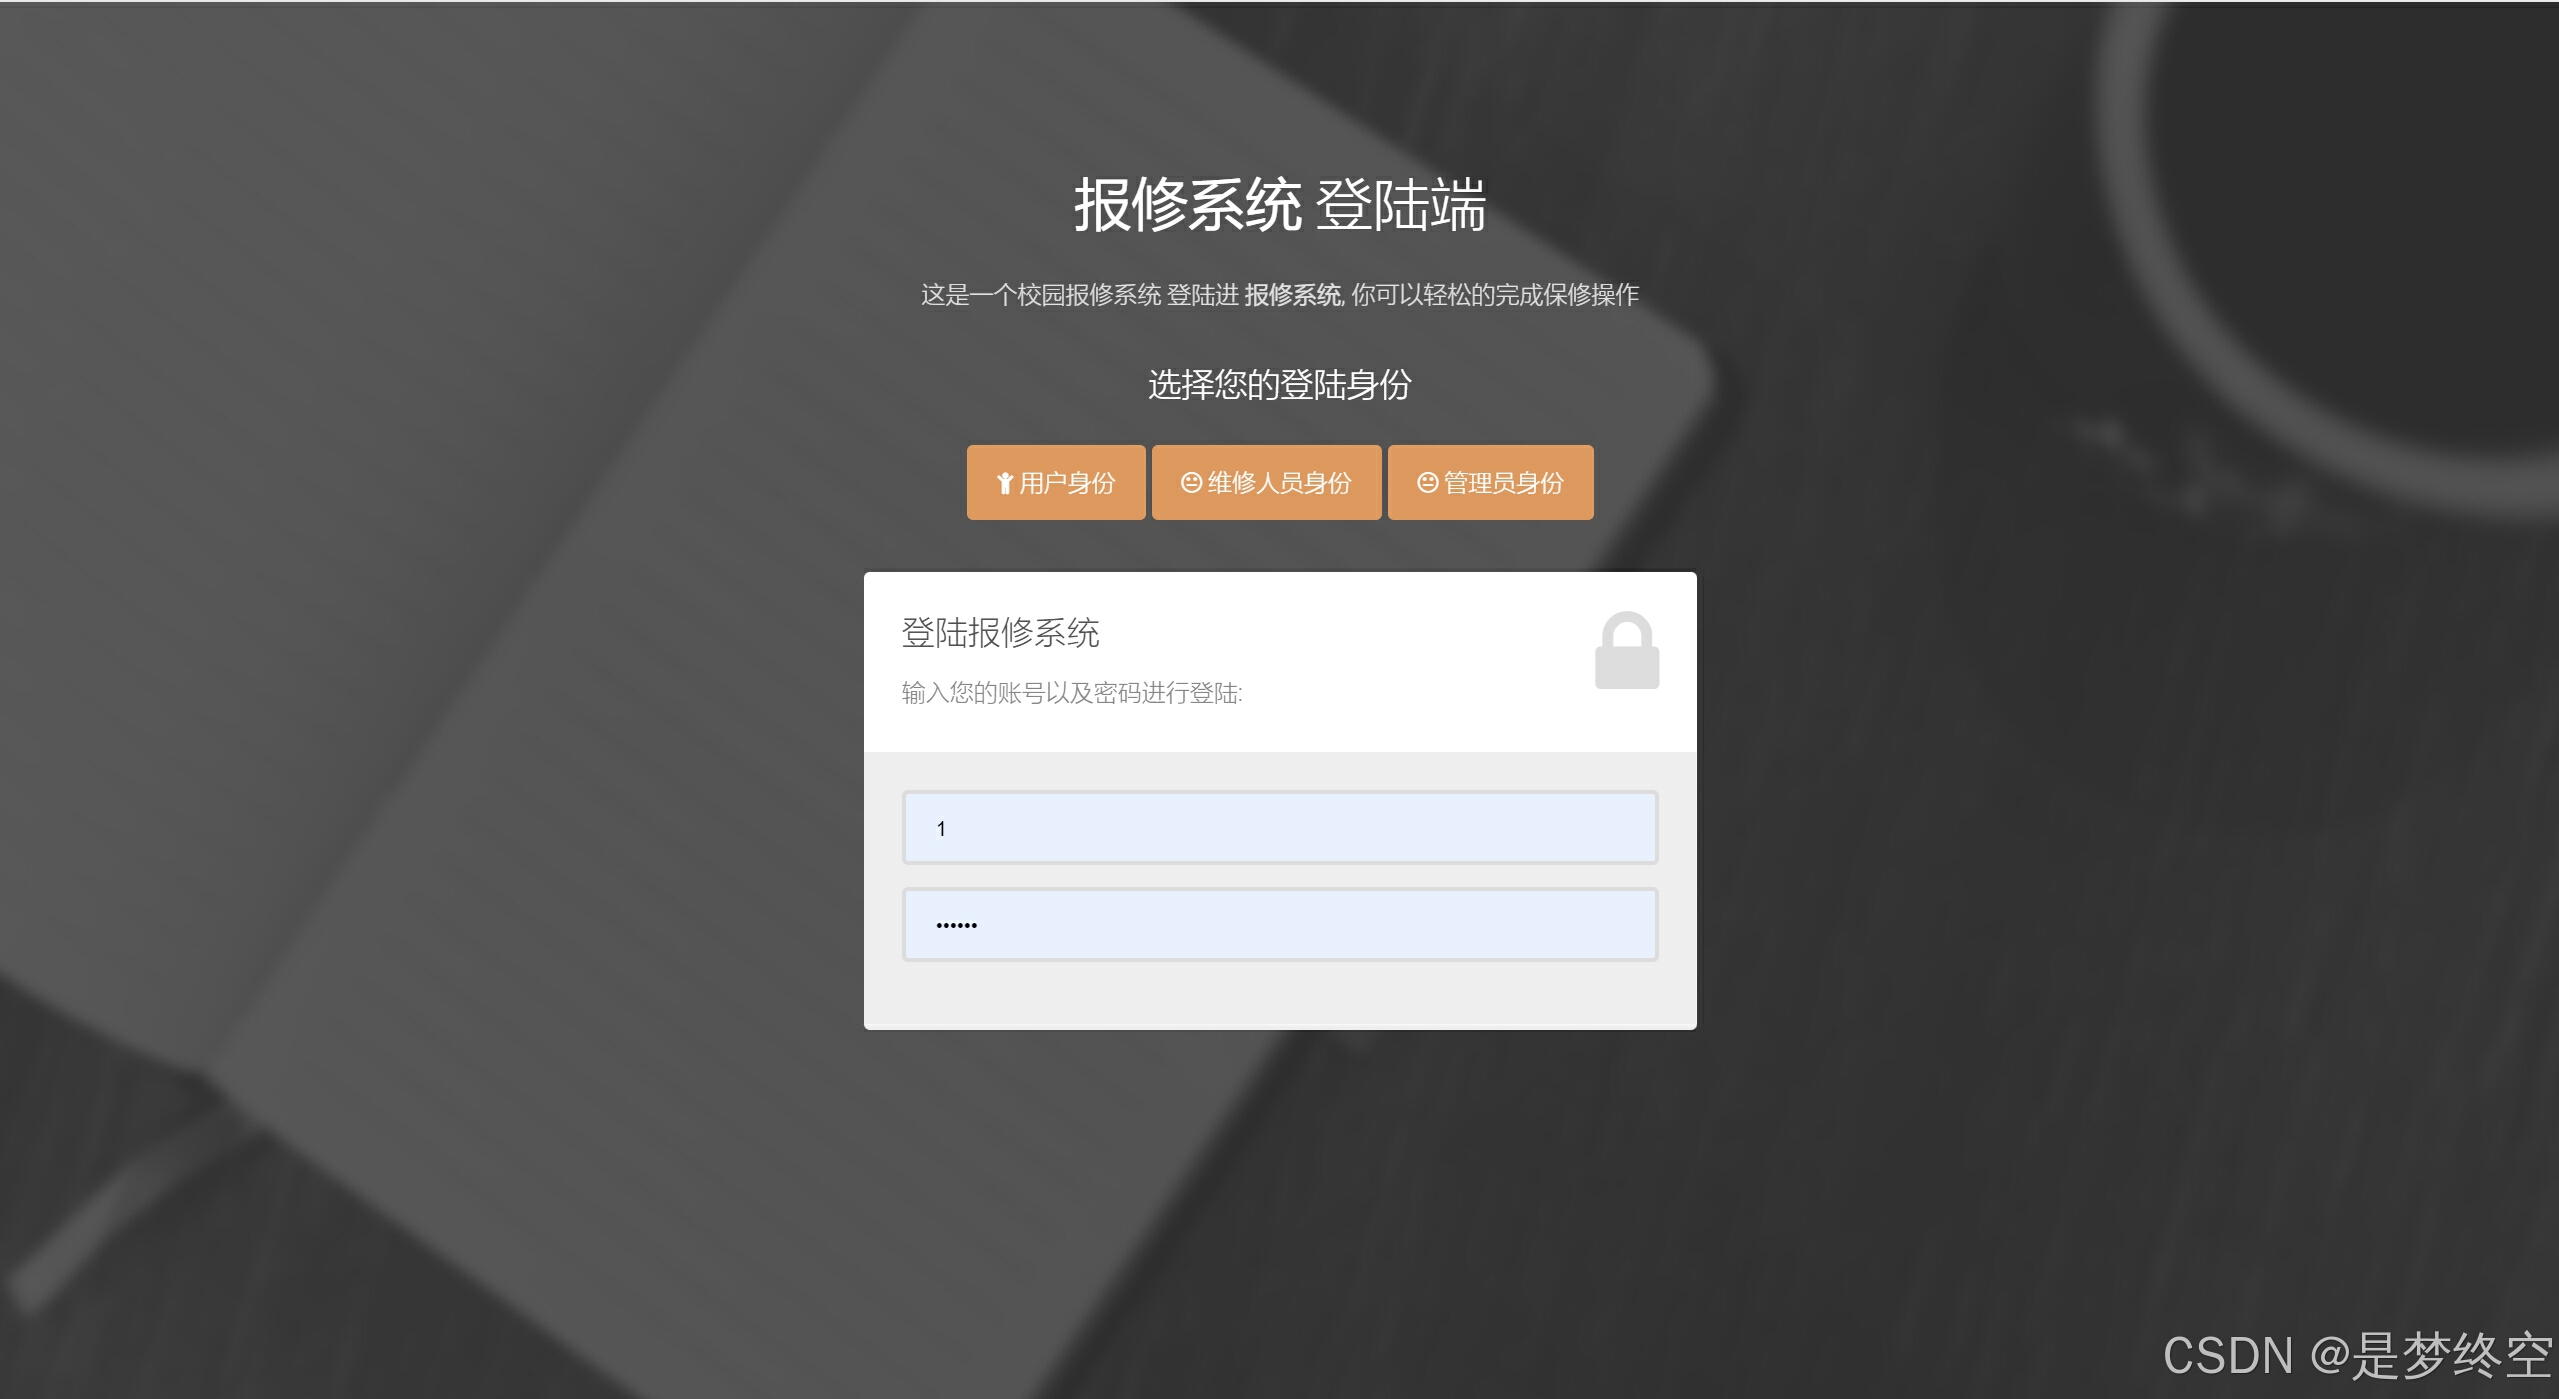Click the smiley icon on 管理员身份

pos(1427,483)
